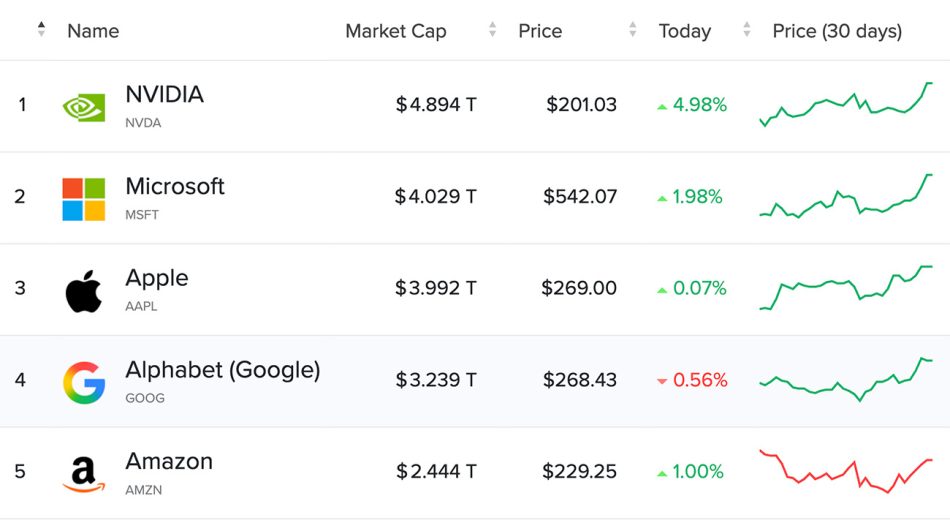Click Apple's $3.992 T market cap

(436, 288)
